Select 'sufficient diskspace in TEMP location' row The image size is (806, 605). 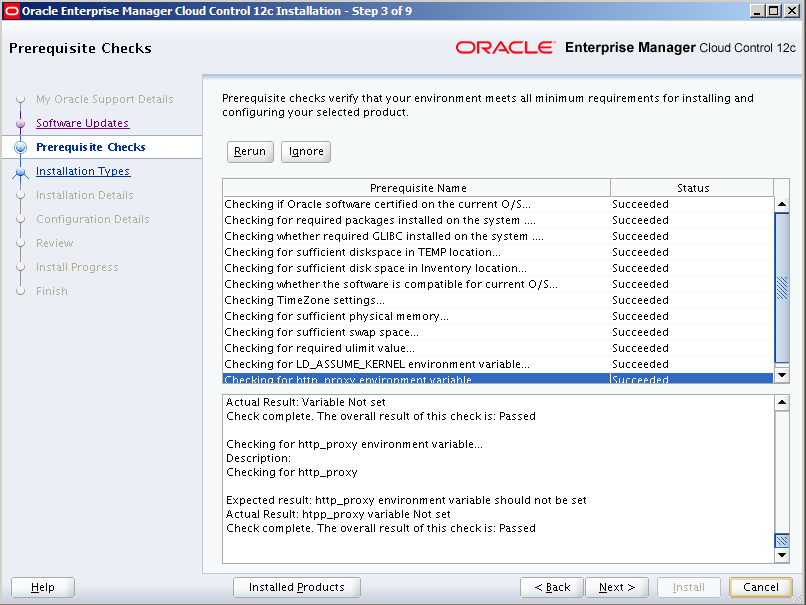[498, 252]
